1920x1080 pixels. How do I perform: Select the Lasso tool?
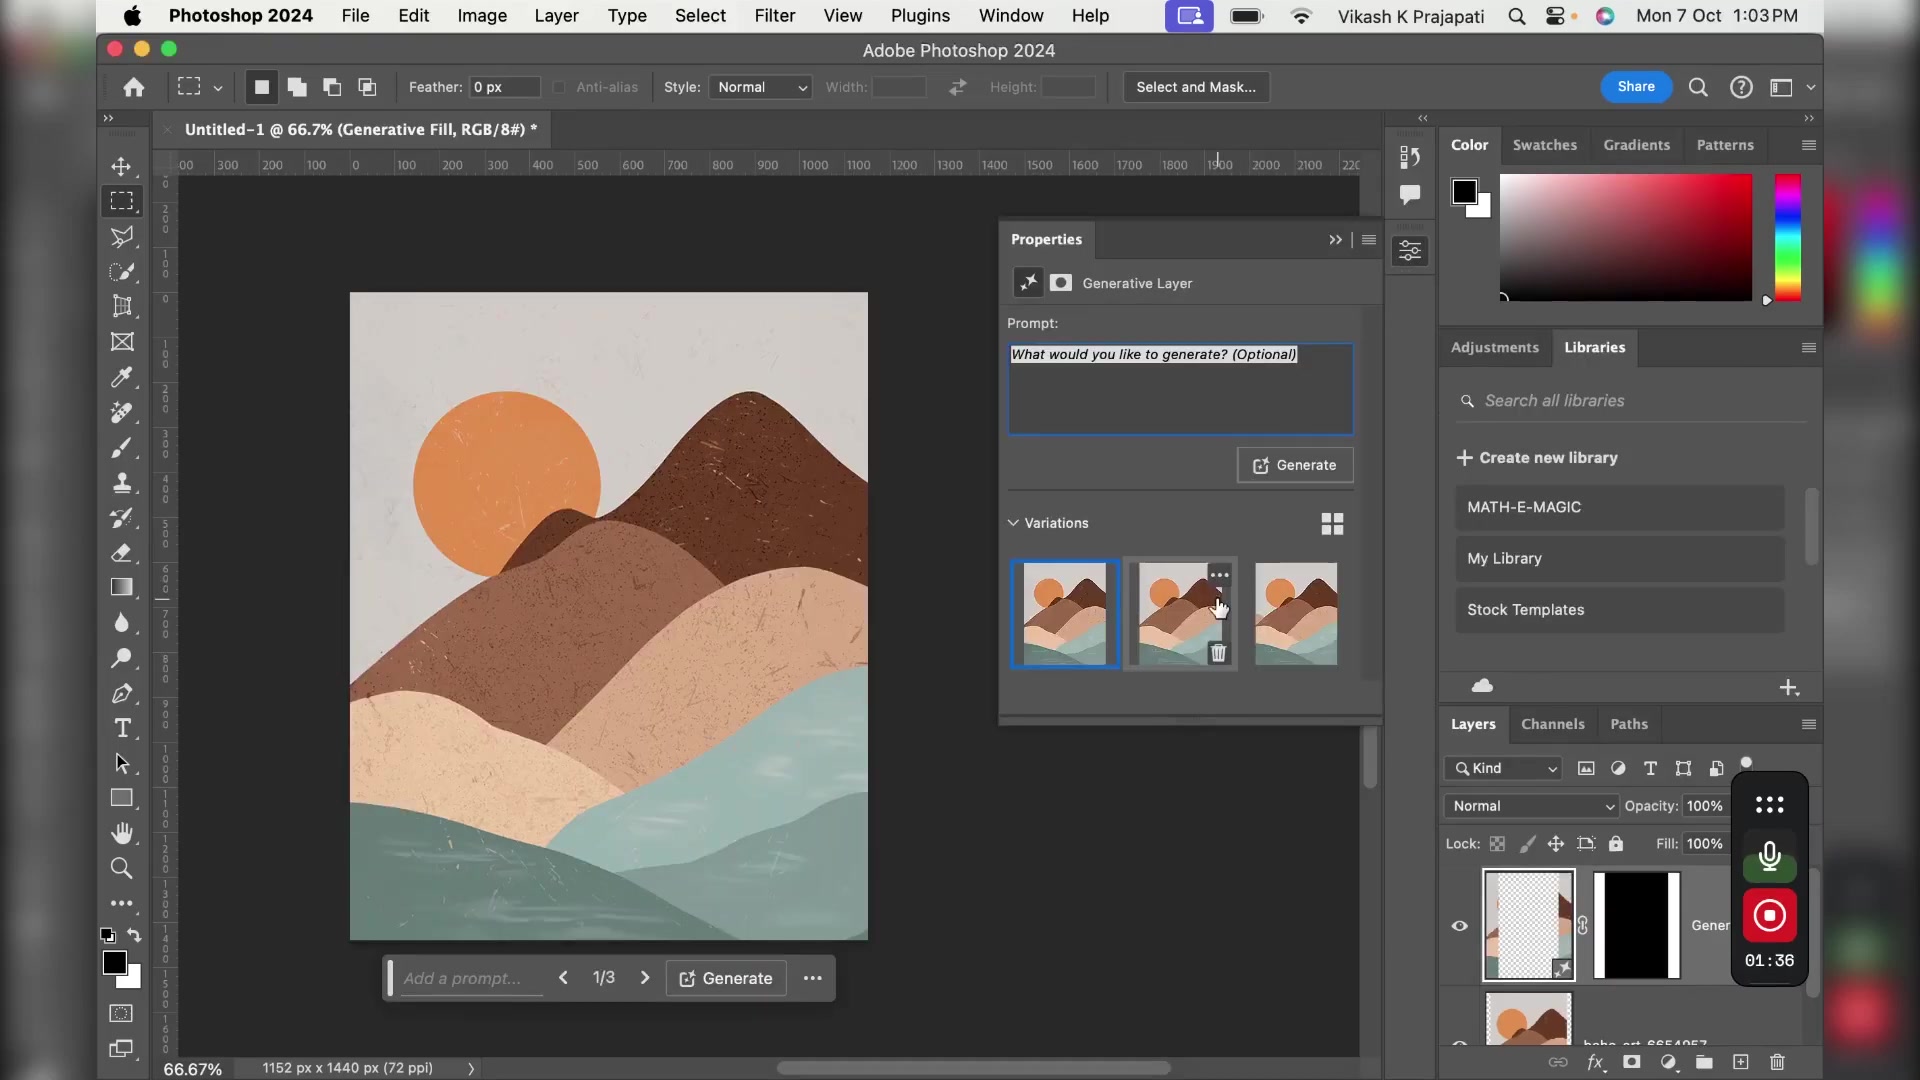(x=121, y=236)
